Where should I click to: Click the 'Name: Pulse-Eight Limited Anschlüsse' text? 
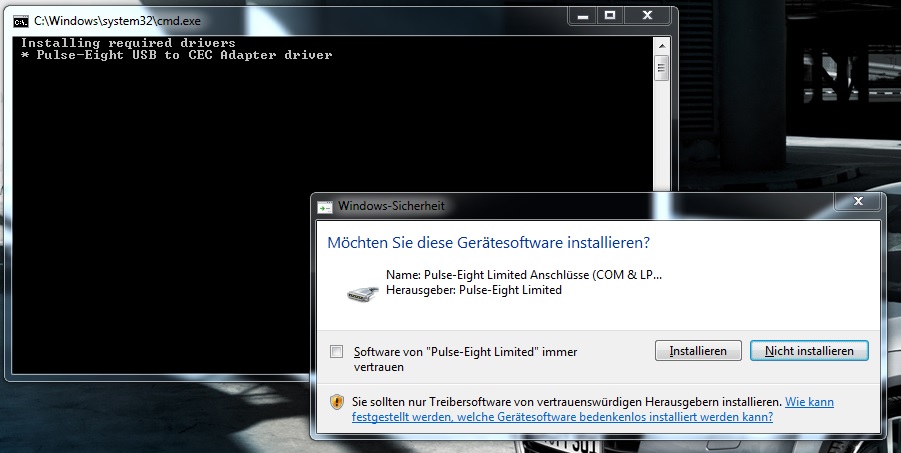tap(524, 275)
